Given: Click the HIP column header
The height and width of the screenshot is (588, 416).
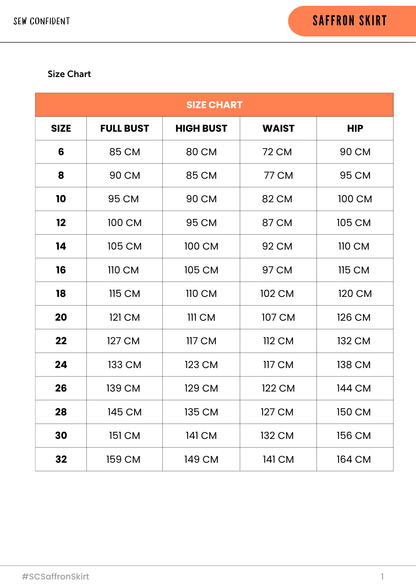Looking at the screenshot, I should (355, 128).
